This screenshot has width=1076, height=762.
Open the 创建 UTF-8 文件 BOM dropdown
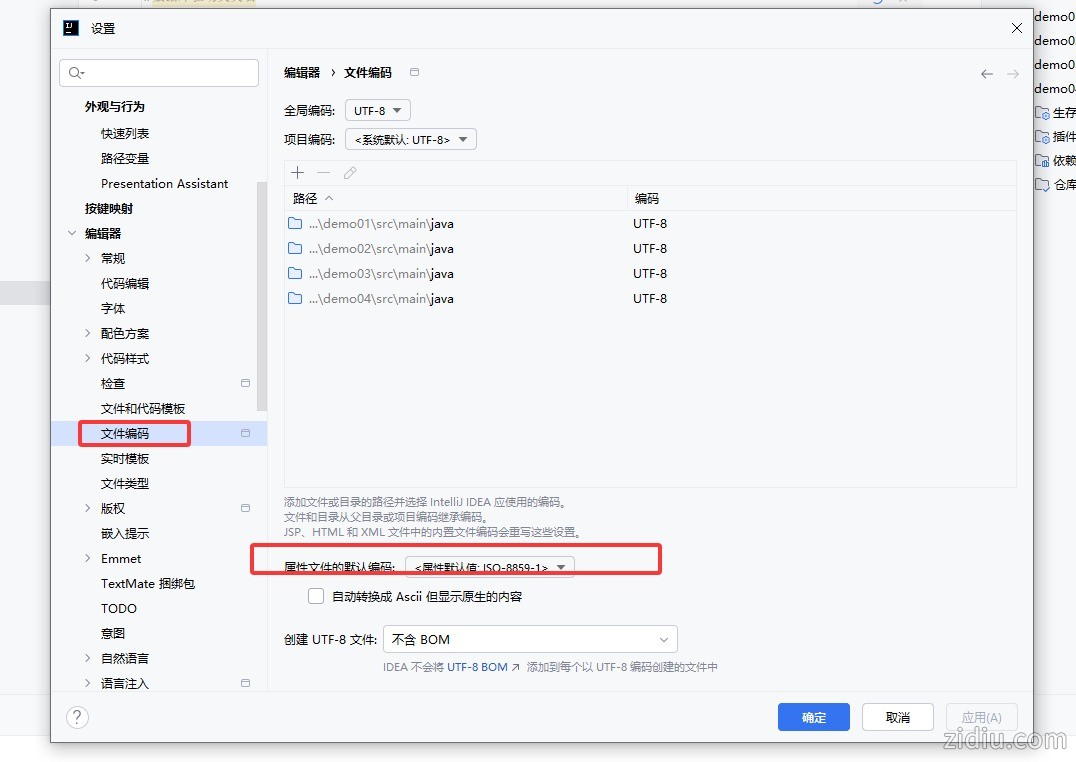(530, 639)
